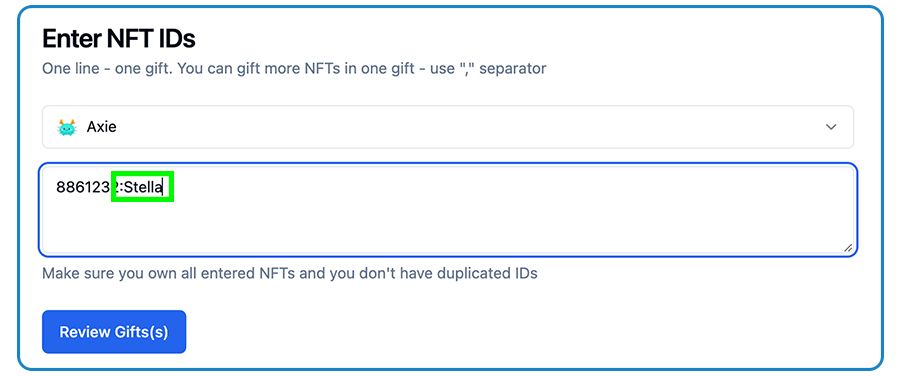Focus the NFT IDs text area
Image resolution: width=900 pixels, height=376 pixels.
coord(448,210)
